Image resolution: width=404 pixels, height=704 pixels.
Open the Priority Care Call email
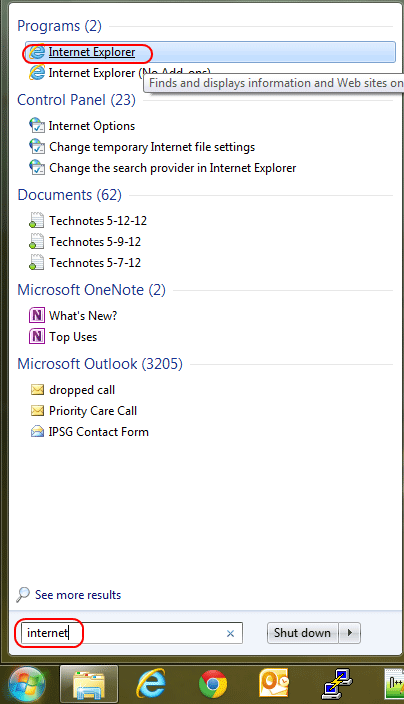pos(93,411)
